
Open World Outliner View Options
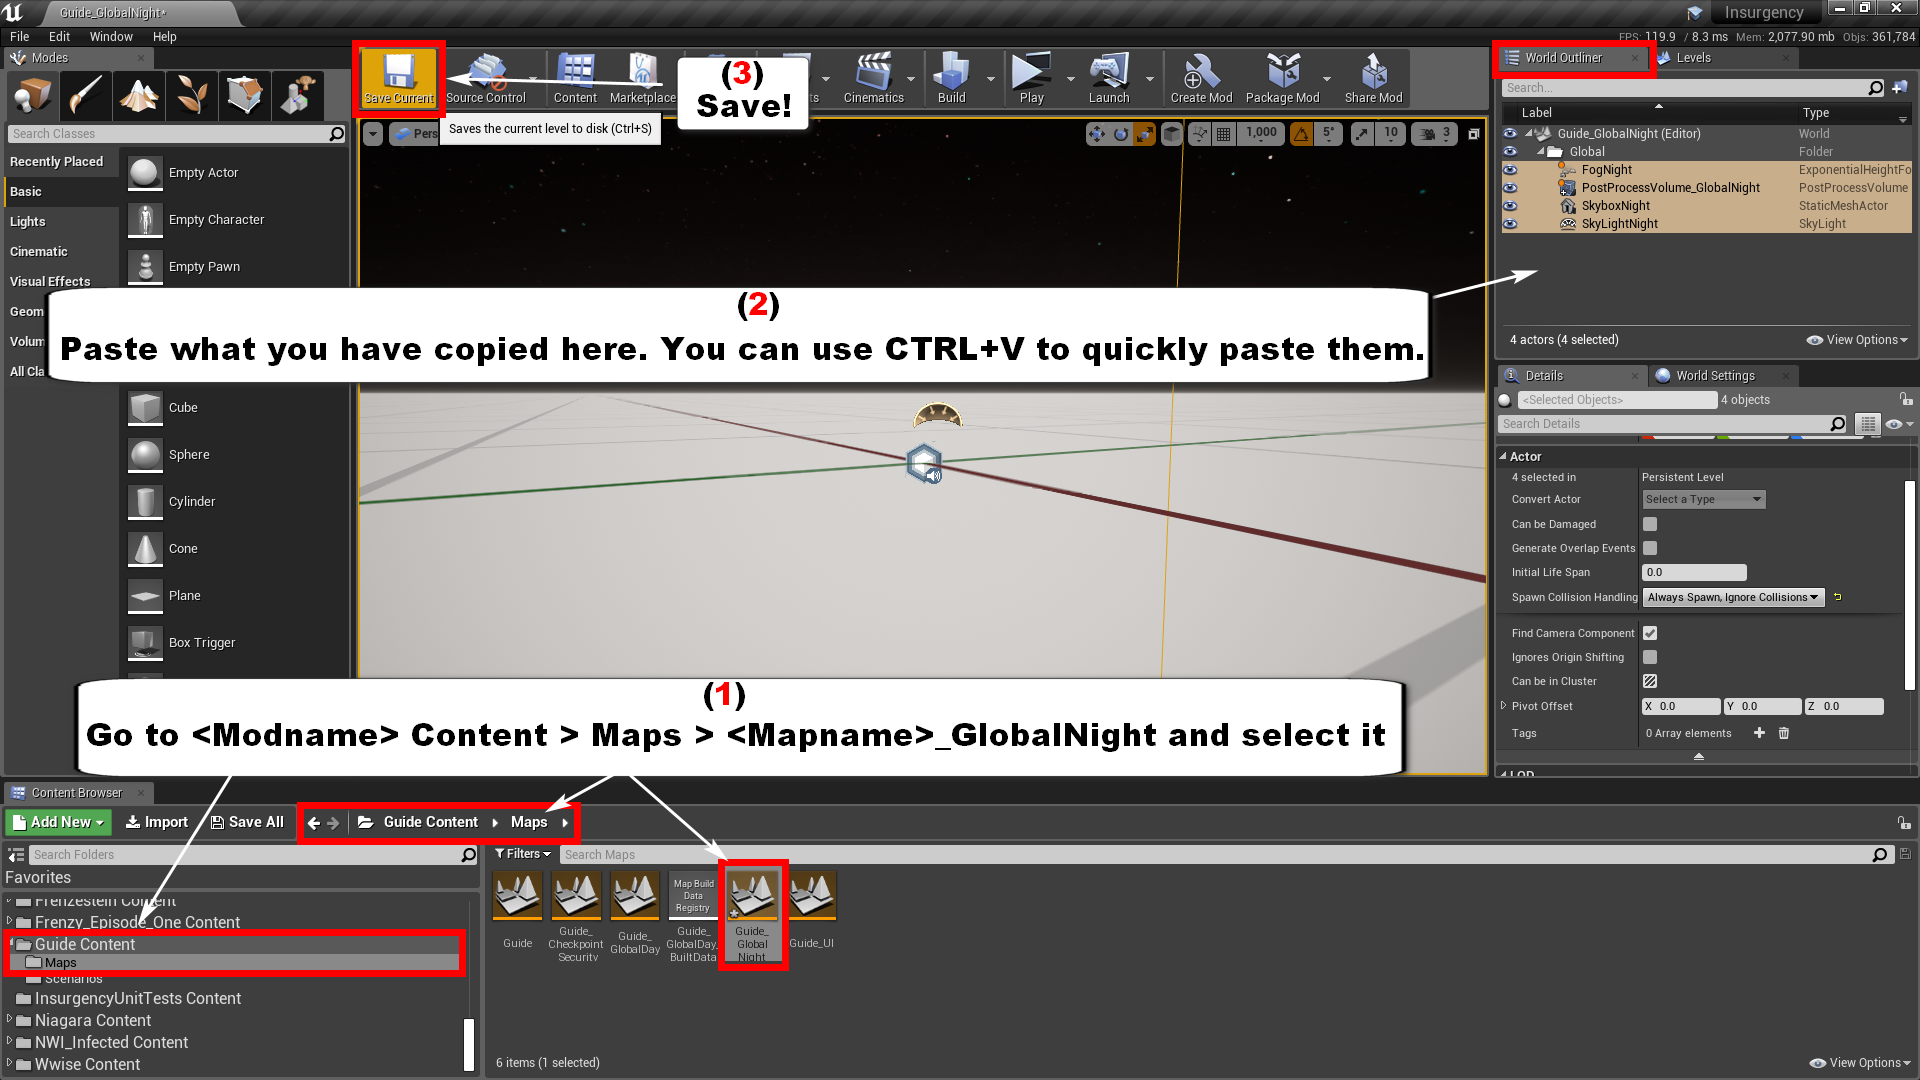click(1857, 340)
